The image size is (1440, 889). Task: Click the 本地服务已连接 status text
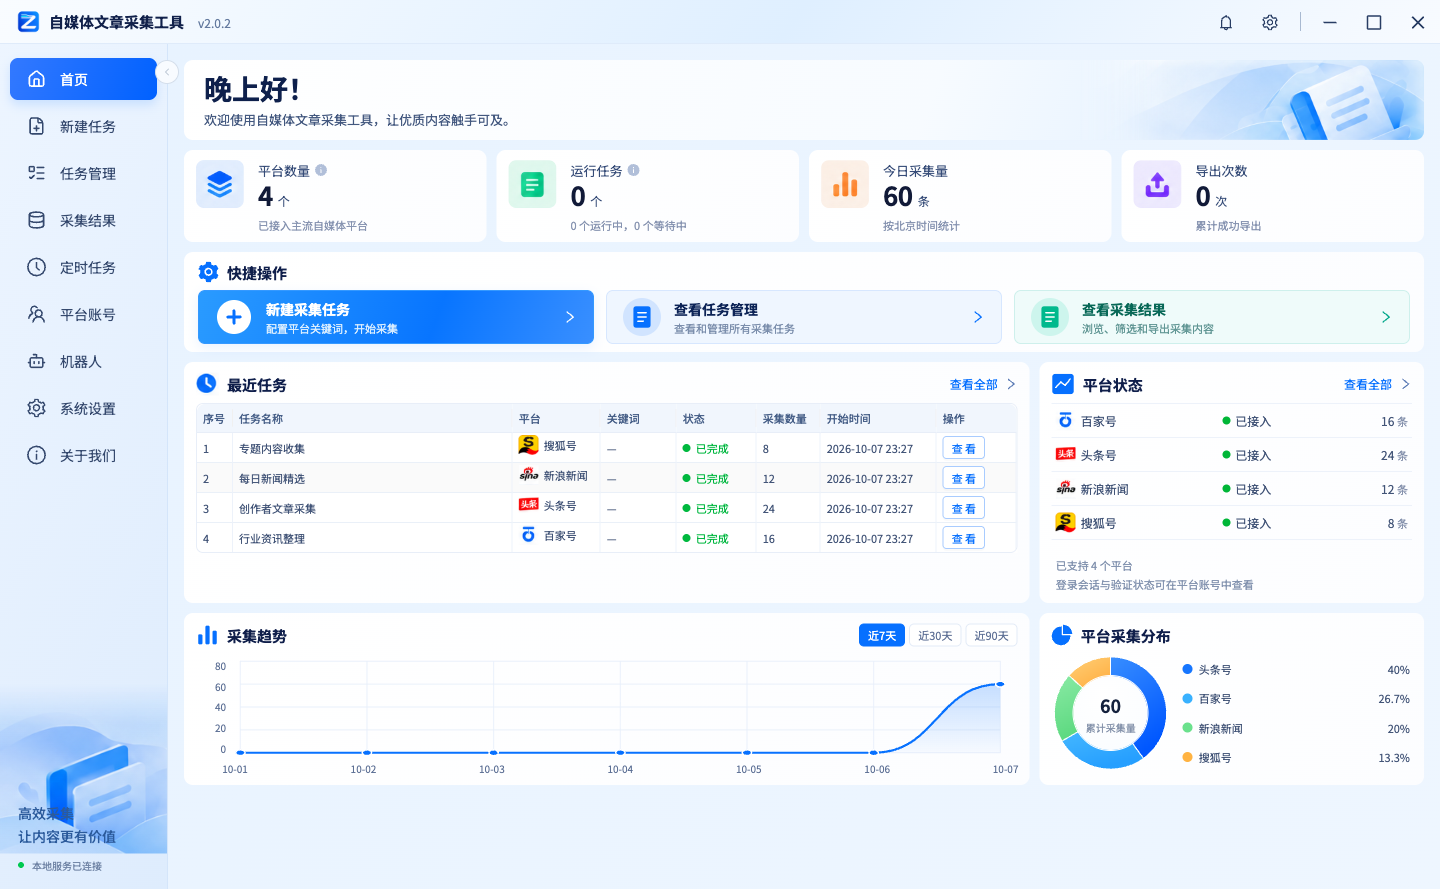coord(67,866)
